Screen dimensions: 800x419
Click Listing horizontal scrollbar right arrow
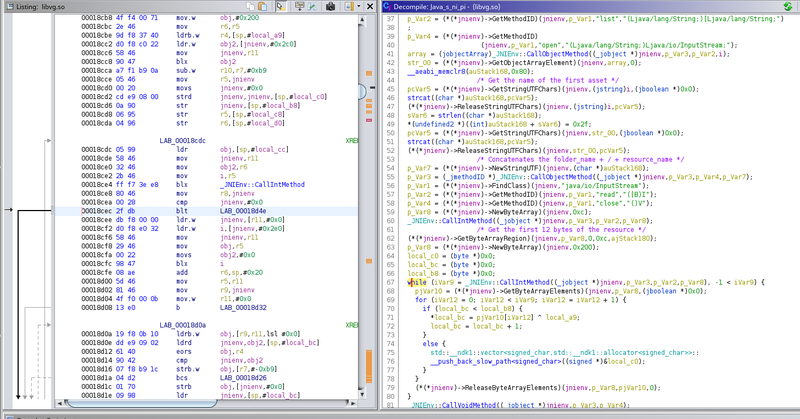click(x=353, y=403)
